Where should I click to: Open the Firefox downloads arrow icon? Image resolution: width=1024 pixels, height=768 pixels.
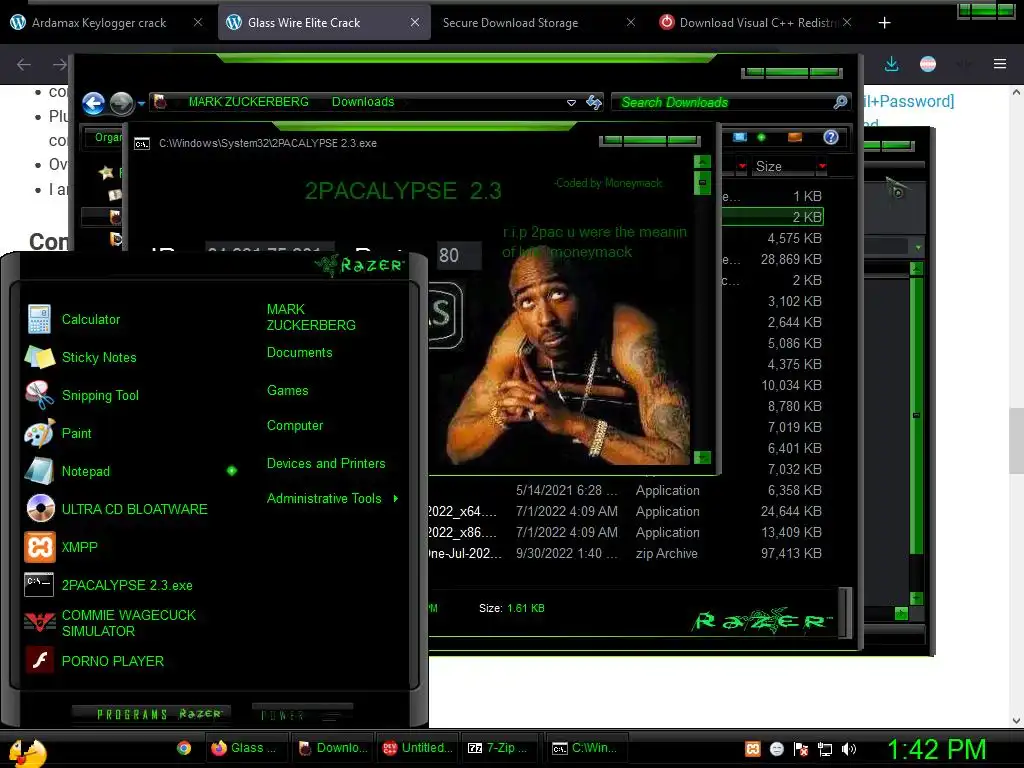click(891, 63)
